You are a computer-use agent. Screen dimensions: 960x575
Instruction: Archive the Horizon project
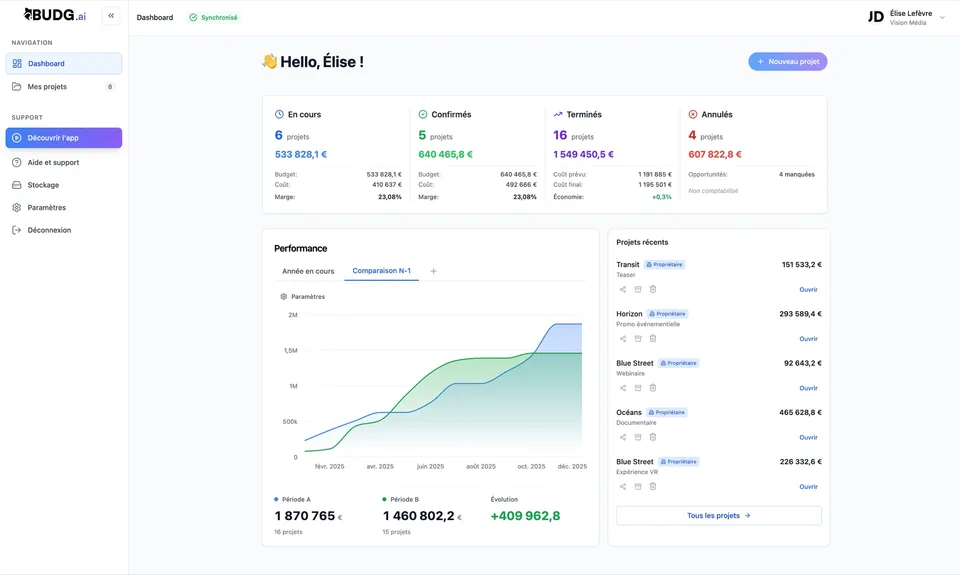(x=638, y=339)
